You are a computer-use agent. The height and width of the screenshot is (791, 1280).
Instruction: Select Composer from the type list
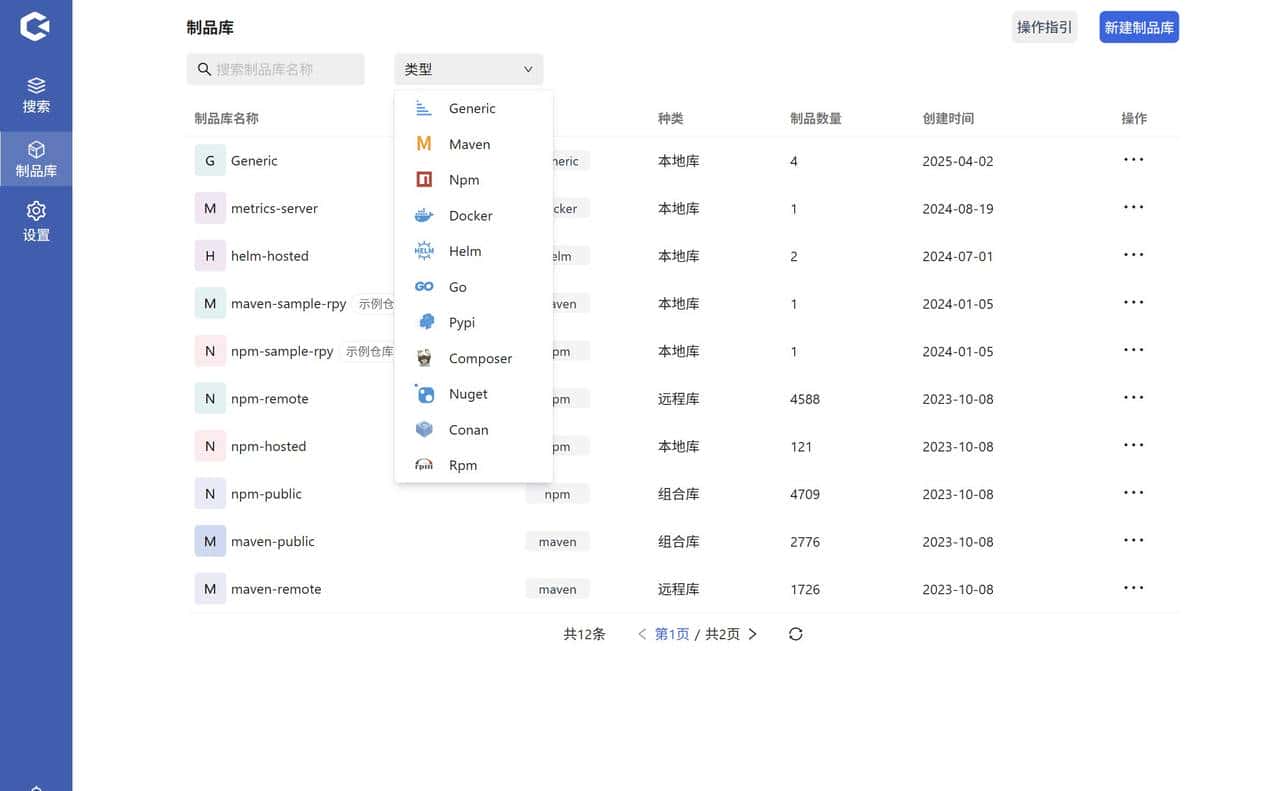pos(480,358)
